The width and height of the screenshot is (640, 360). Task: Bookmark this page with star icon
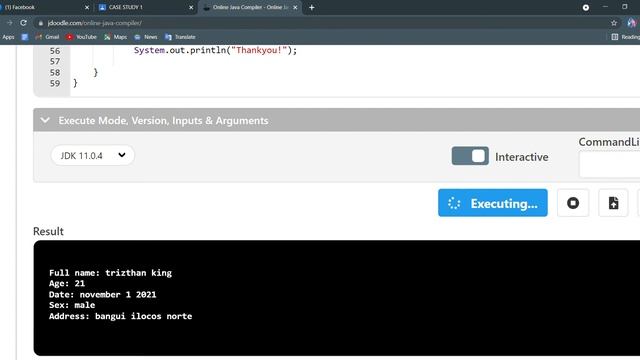click(x=613, y=23)
